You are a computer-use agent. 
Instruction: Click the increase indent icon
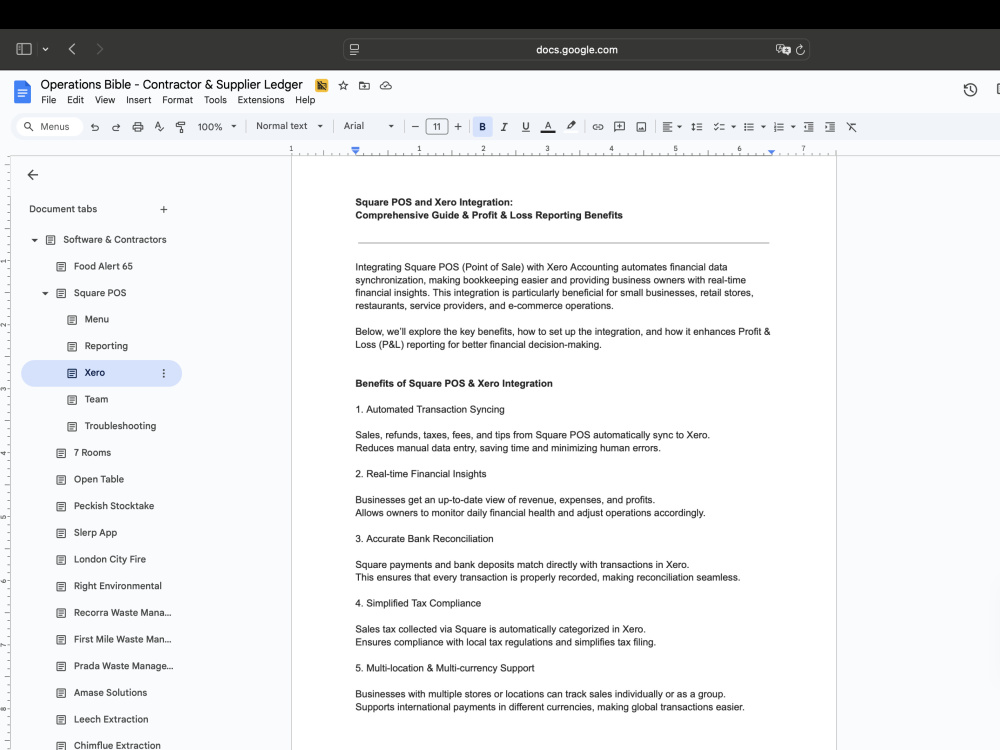point(830,127)
